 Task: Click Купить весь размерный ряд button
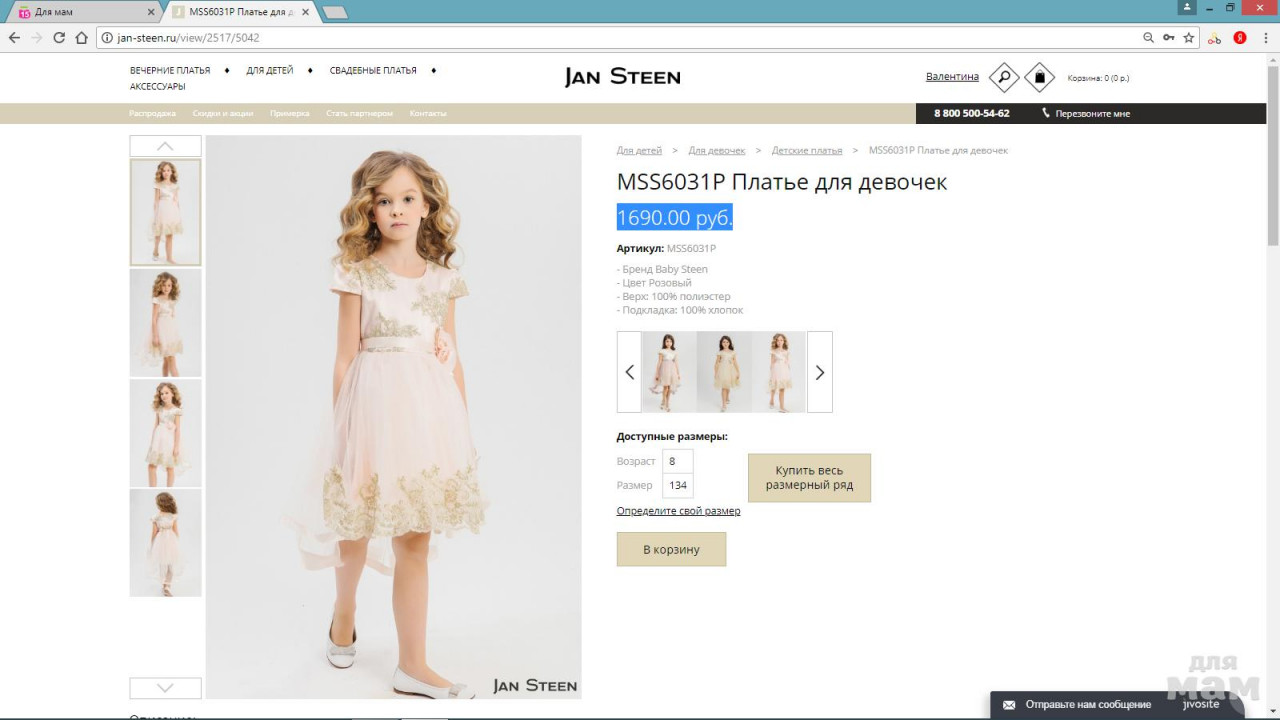[x=809, y=478]
